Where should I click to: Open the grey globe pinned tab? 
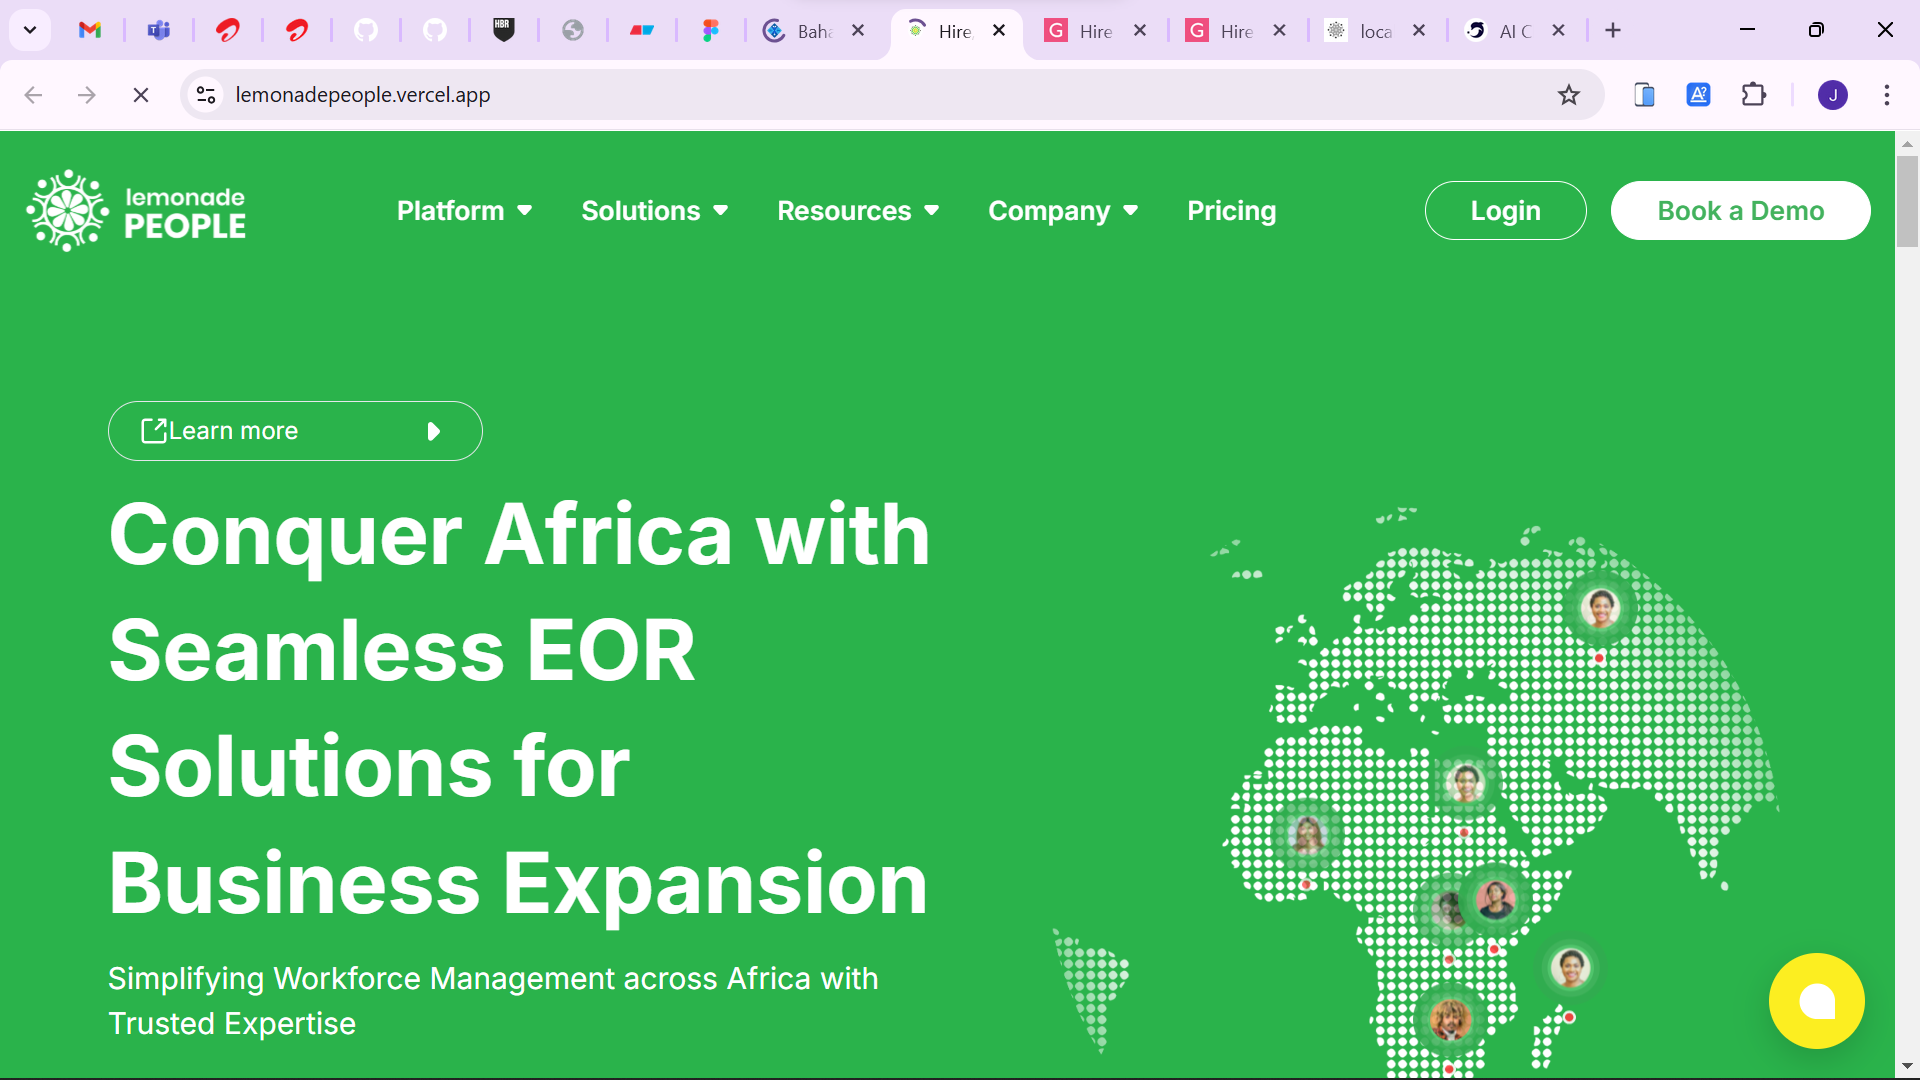coord(573,30)
